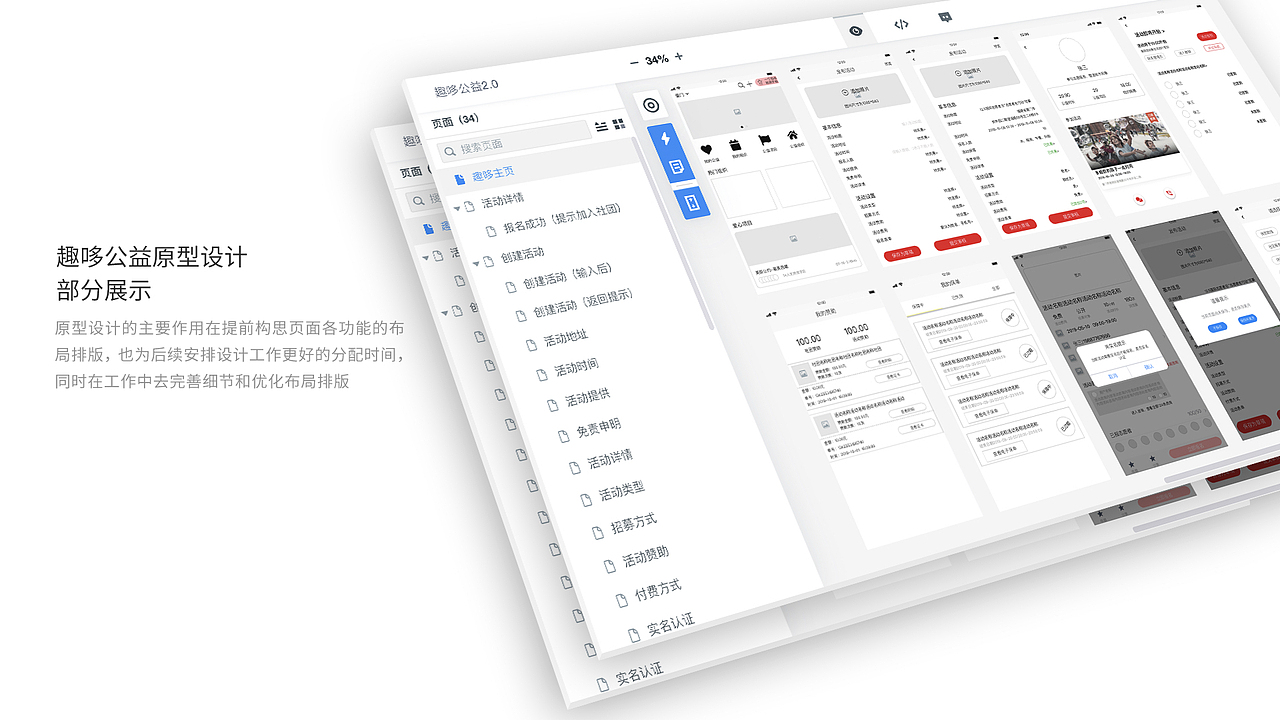
Task: Switch page list to tree view icon
Action: click(601, 126)
